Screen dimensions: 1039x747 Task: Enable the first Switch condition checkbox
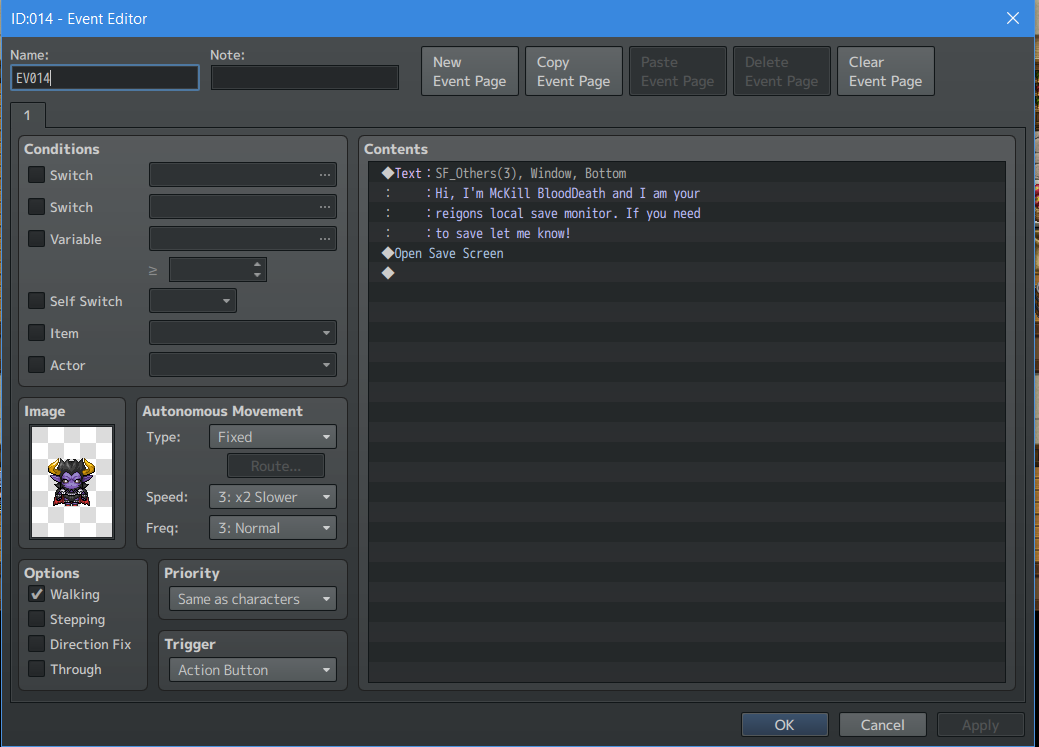click(36, 175)
